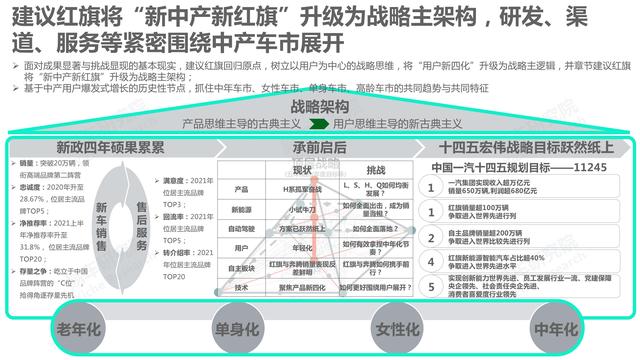640x360 pixels.
Task: Click the 技术 row label
Action: tap(242, 287)
